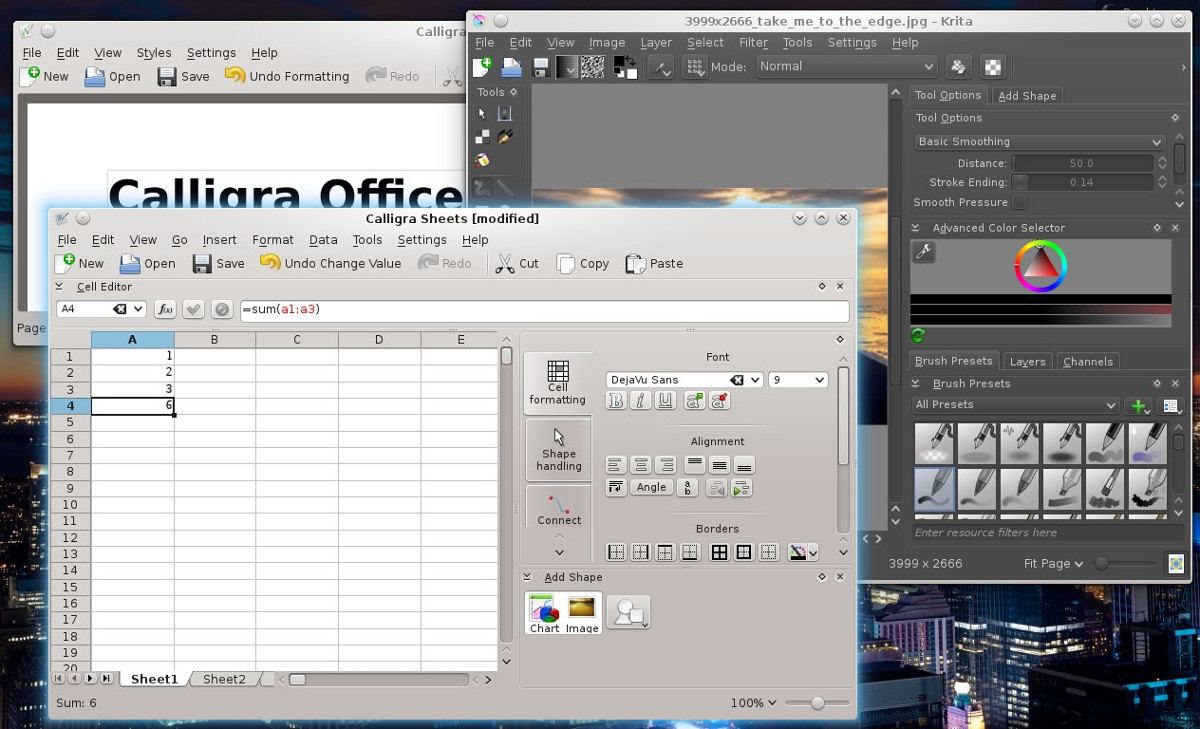The width and height of the screenshot is (1200, 729).
Task: Click Copy icon in Sheets toolbar
Action: tap(566, 264)
